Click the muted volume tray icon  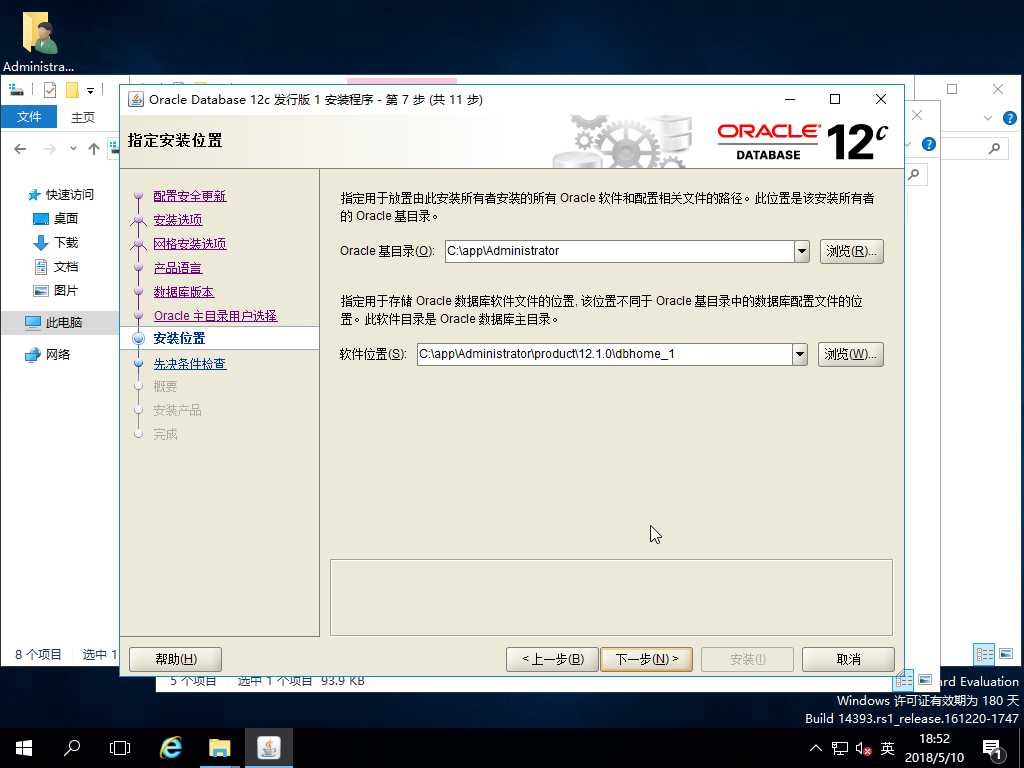point(863,748)
